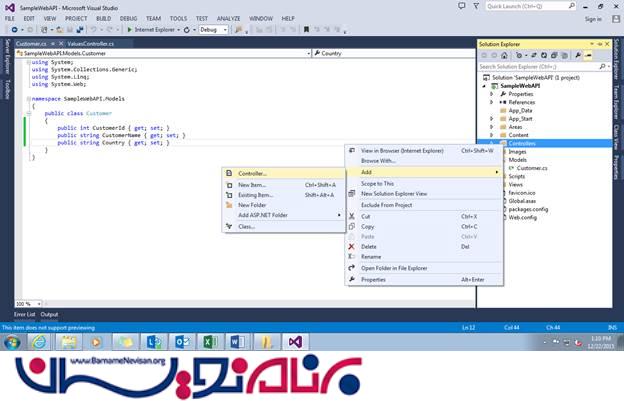The height and width of the screenshot is (401, 624).
Task: Open the BUILD menu
Action: pyautogui.click(x=102, y=18)
